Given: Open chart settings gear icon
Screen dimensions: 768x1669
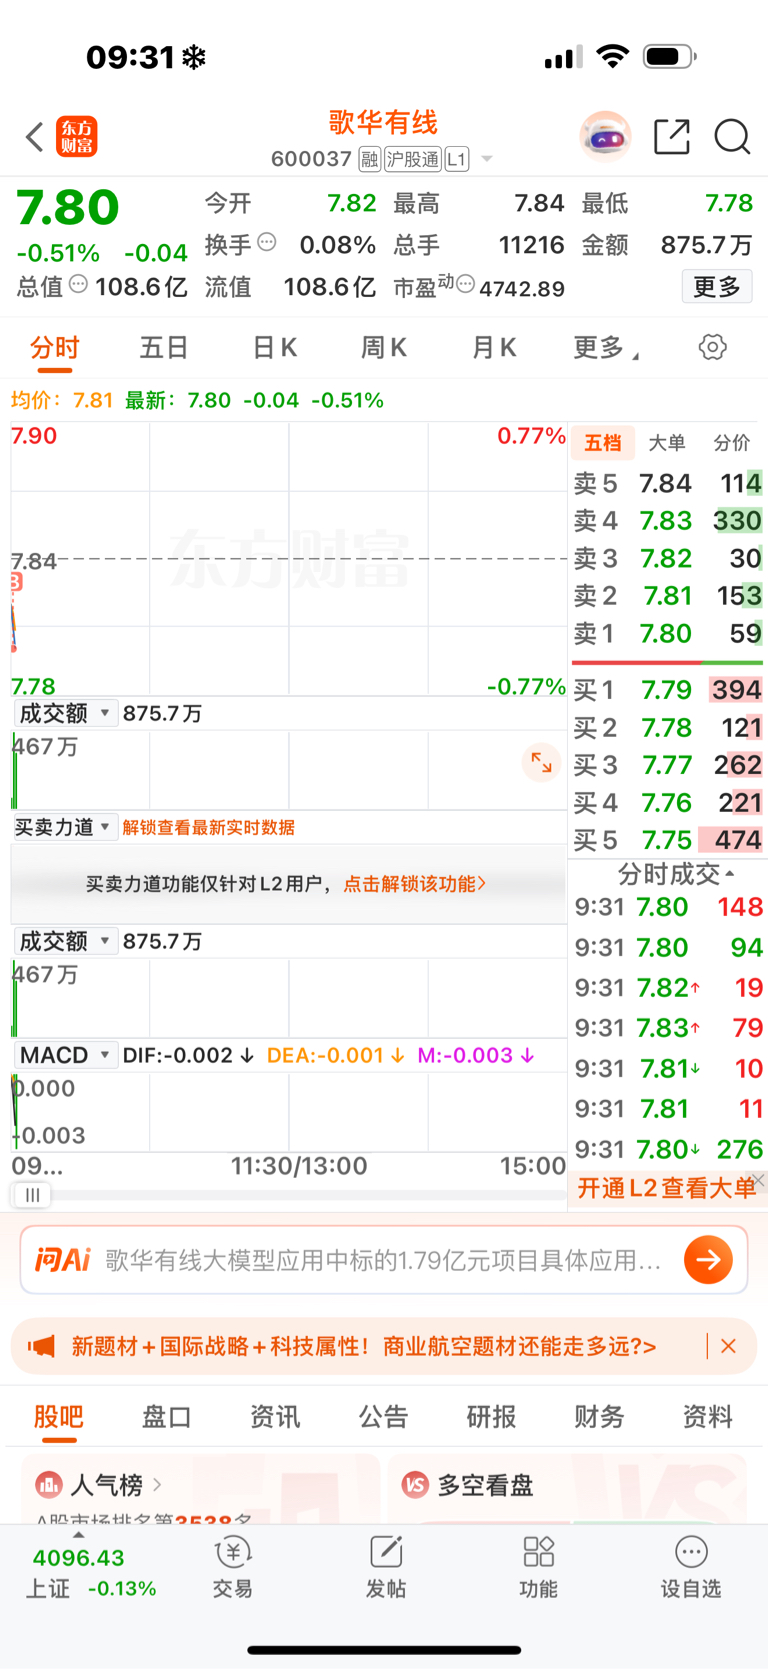Looking at the screenshot, I should [712, 348].
